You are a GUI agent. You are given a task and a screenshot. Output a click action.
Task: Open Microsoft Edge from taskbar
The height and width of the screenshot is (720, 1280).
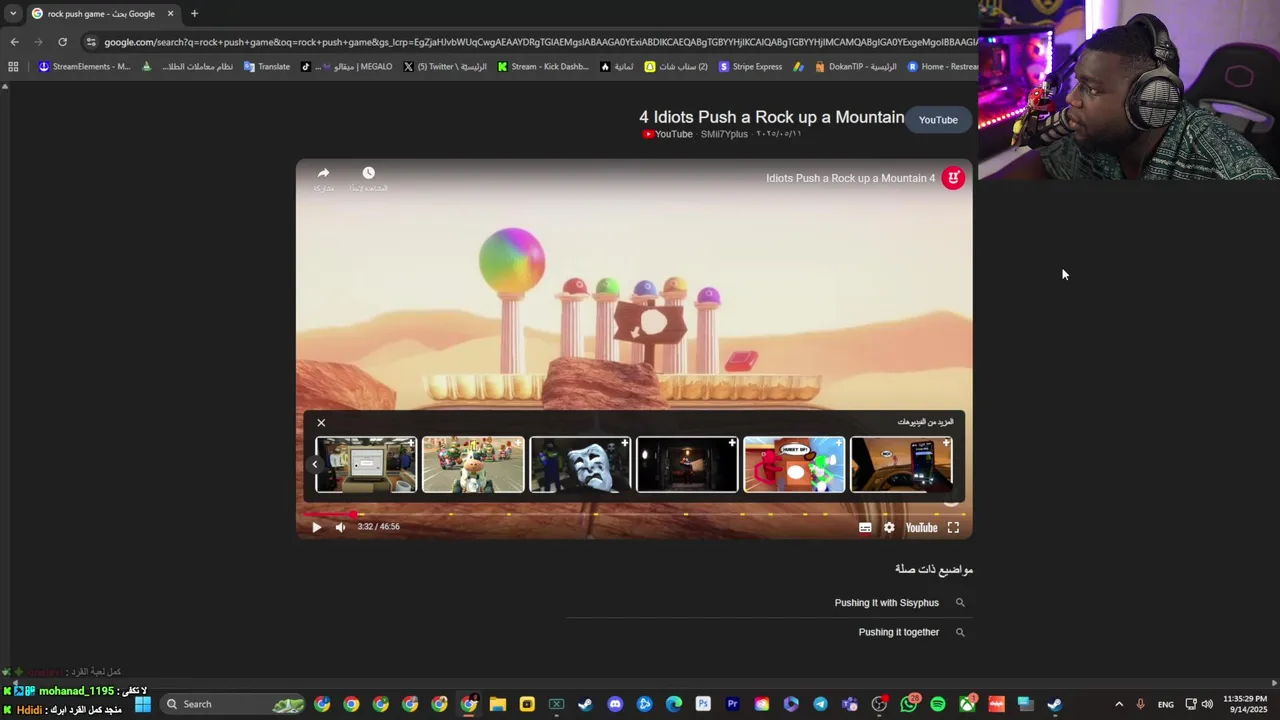(x=674, y=704)
